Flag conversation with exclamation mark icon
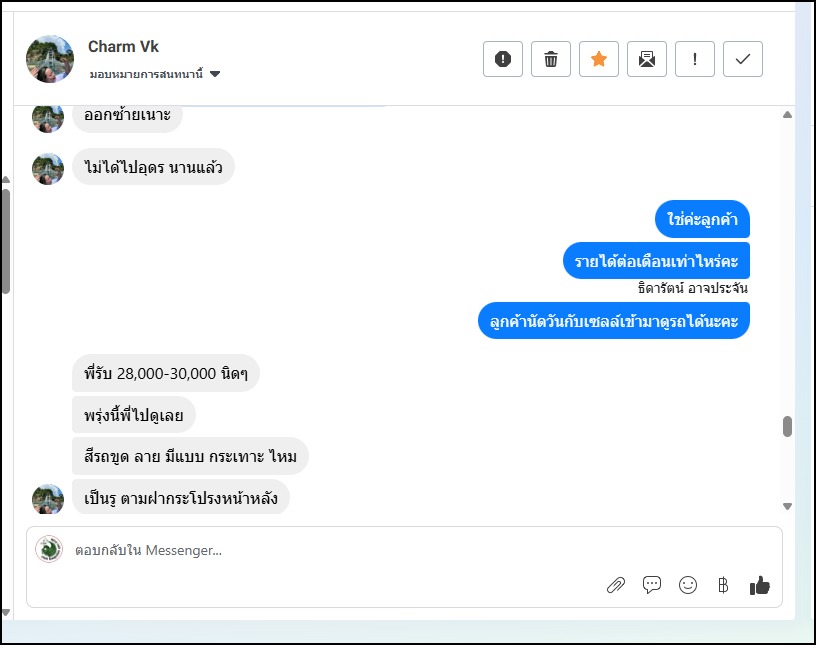 pos(695,59)
